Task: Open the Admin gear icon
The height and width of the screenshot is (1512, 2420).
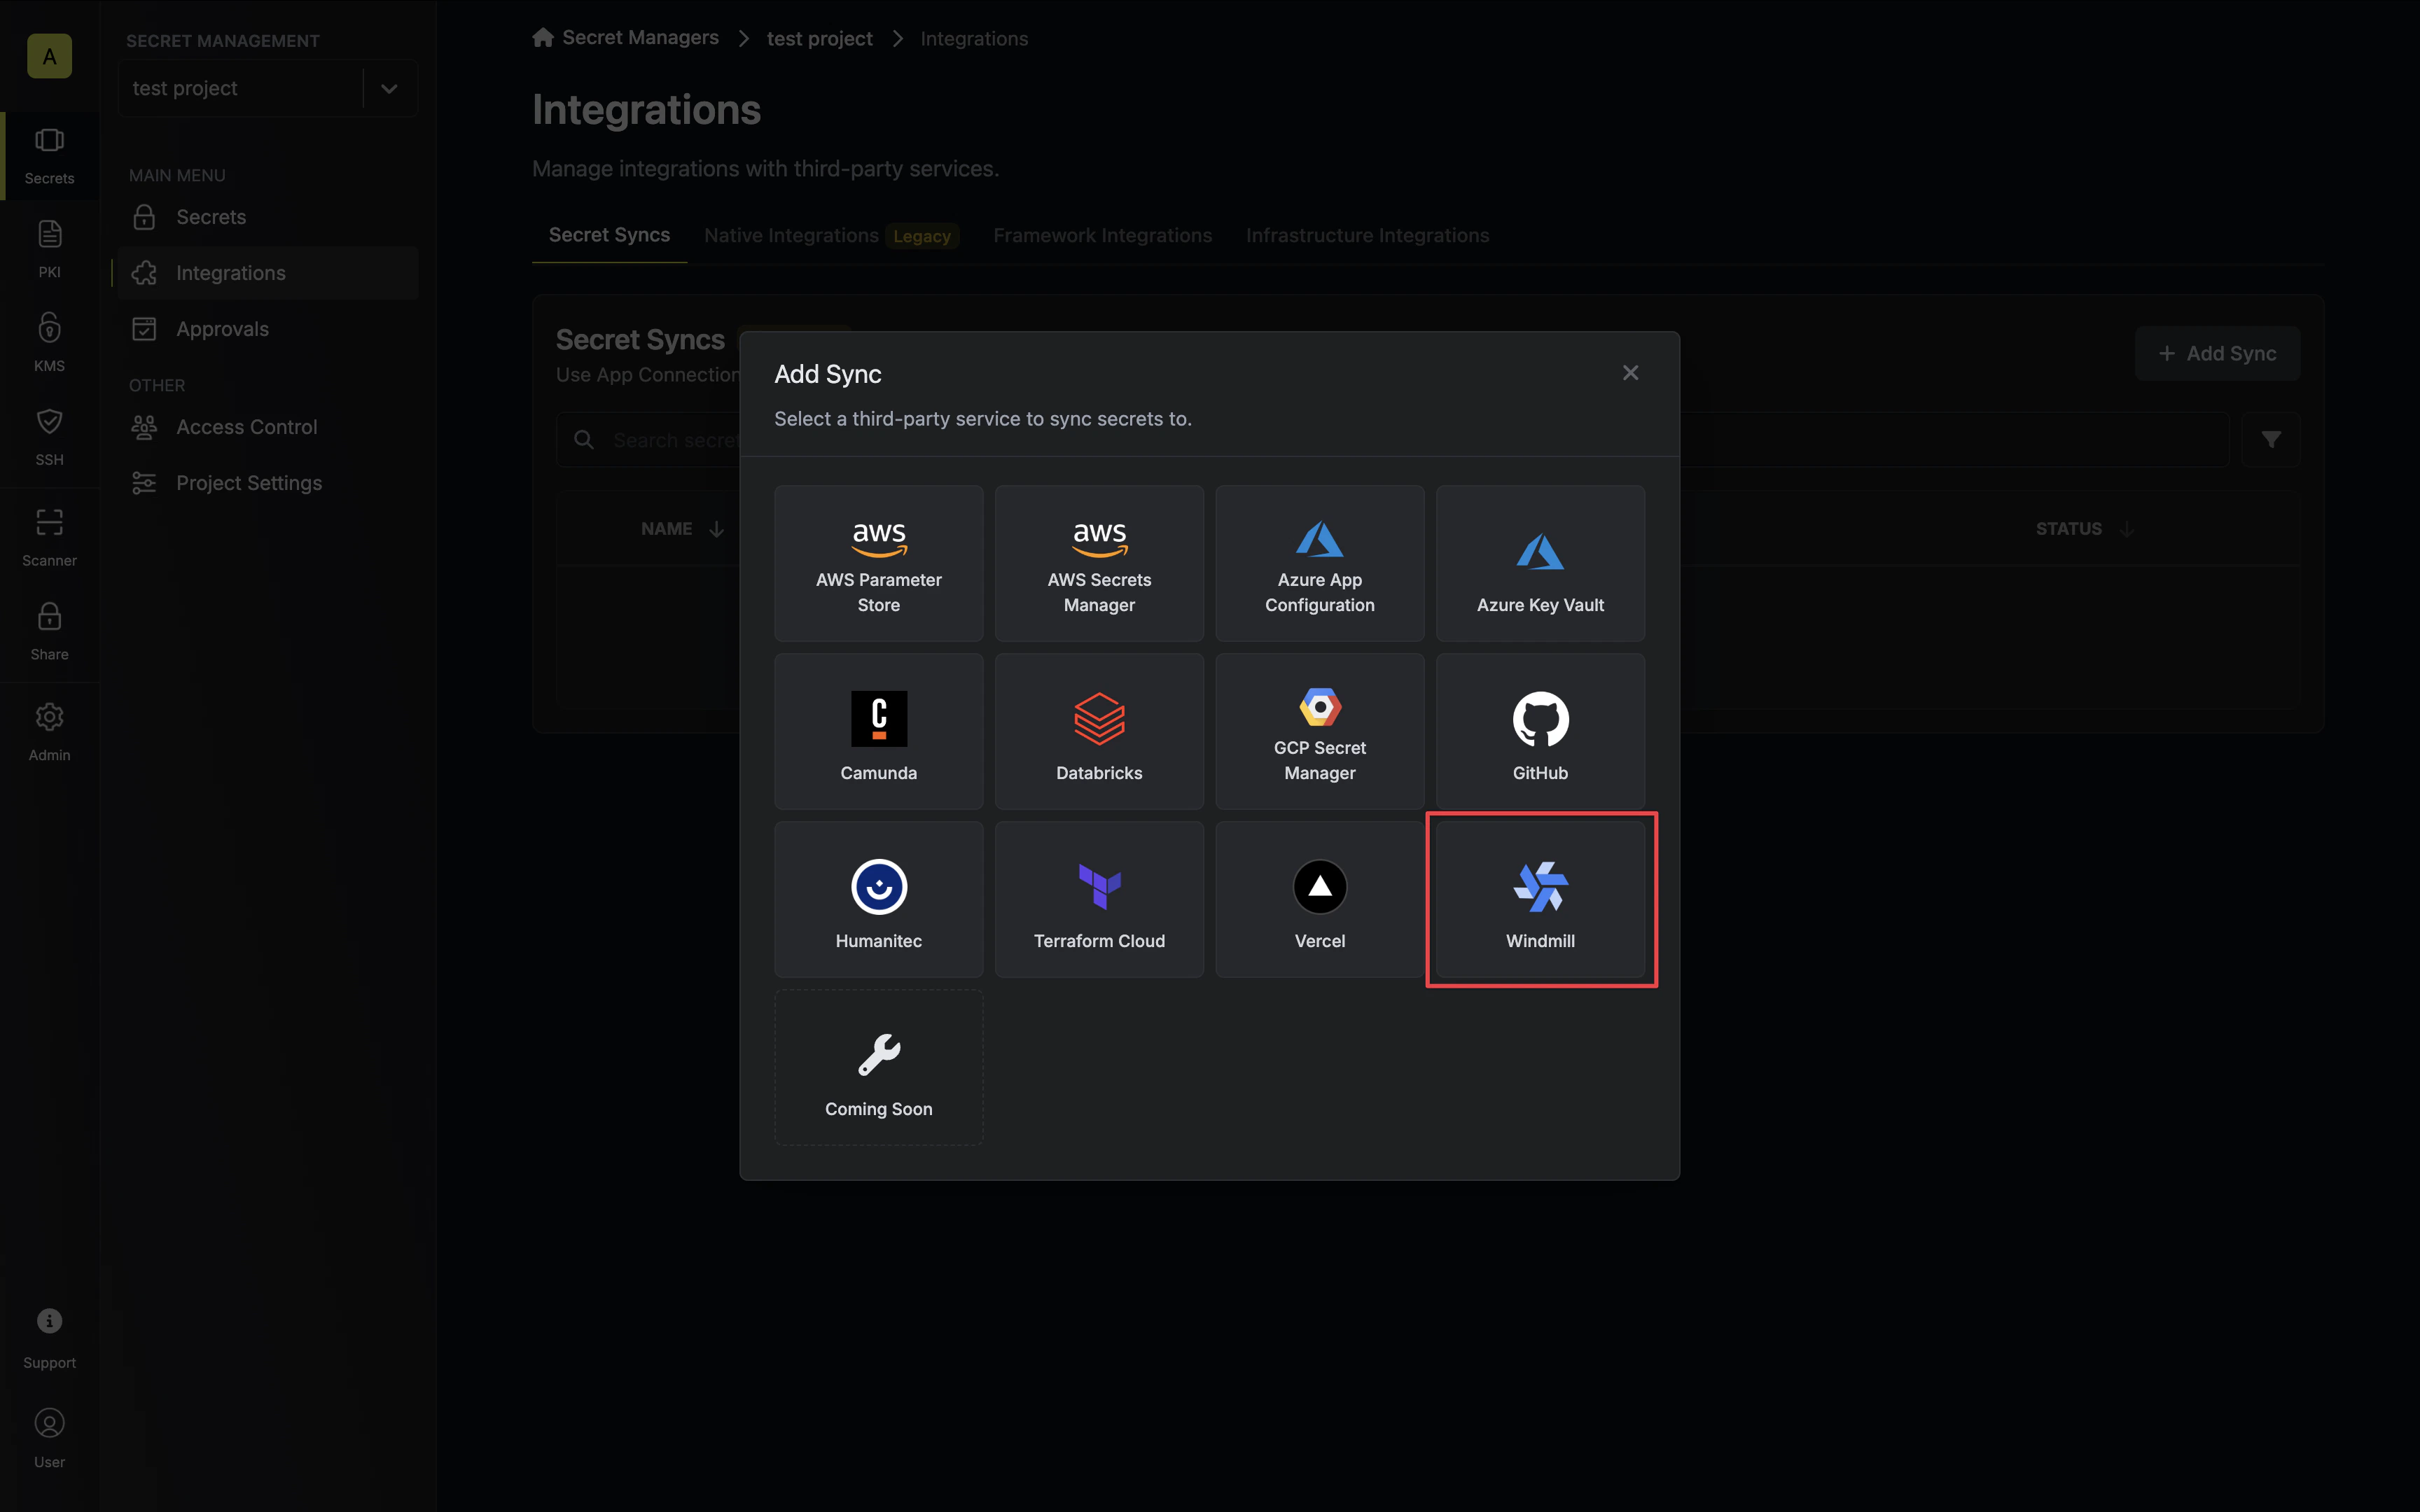Action: [49, 733]
